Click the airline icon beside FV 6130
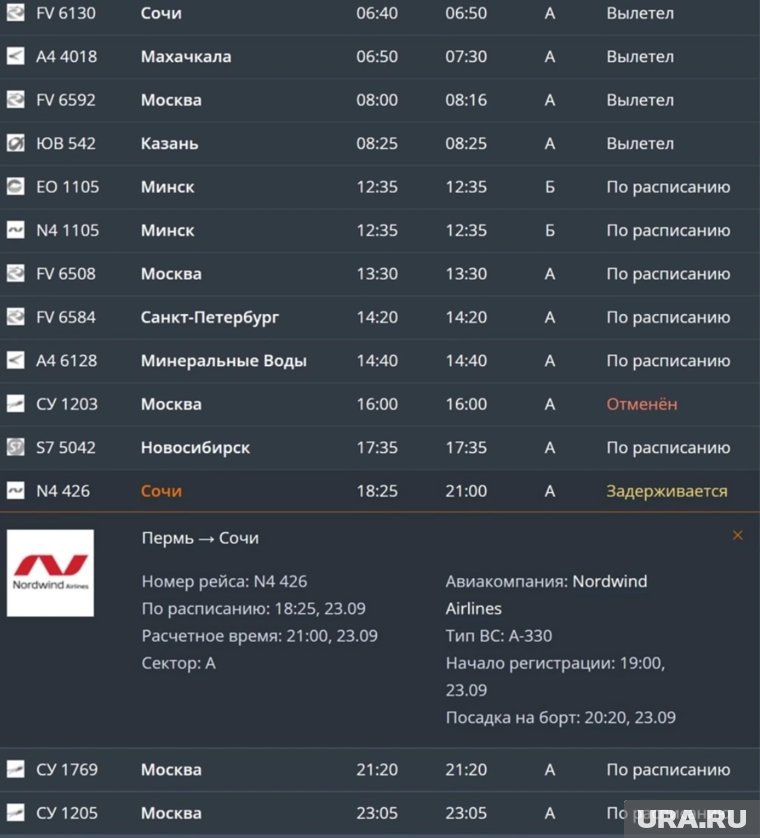 (15, 13)
